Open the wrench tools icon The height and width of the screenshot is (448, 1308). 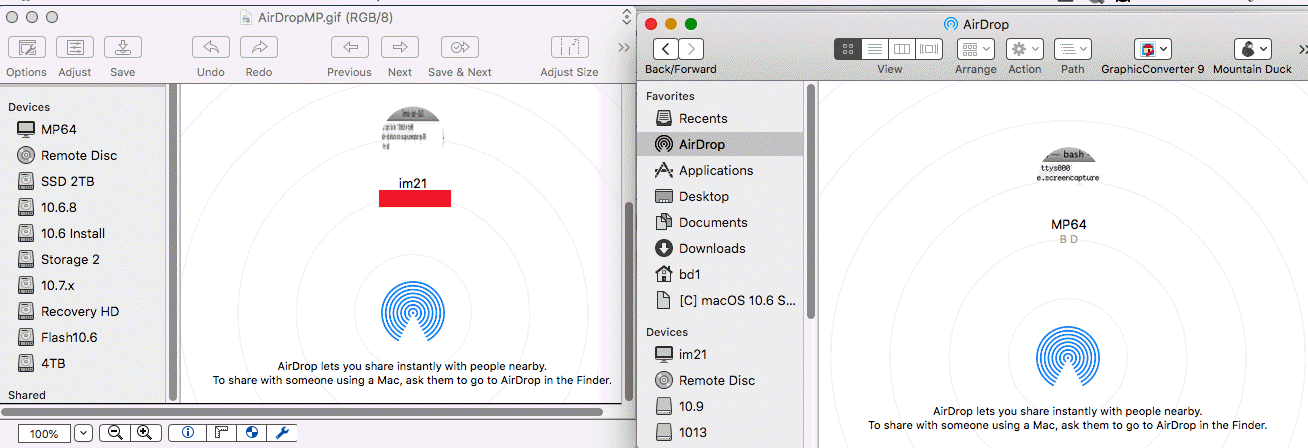282,433
